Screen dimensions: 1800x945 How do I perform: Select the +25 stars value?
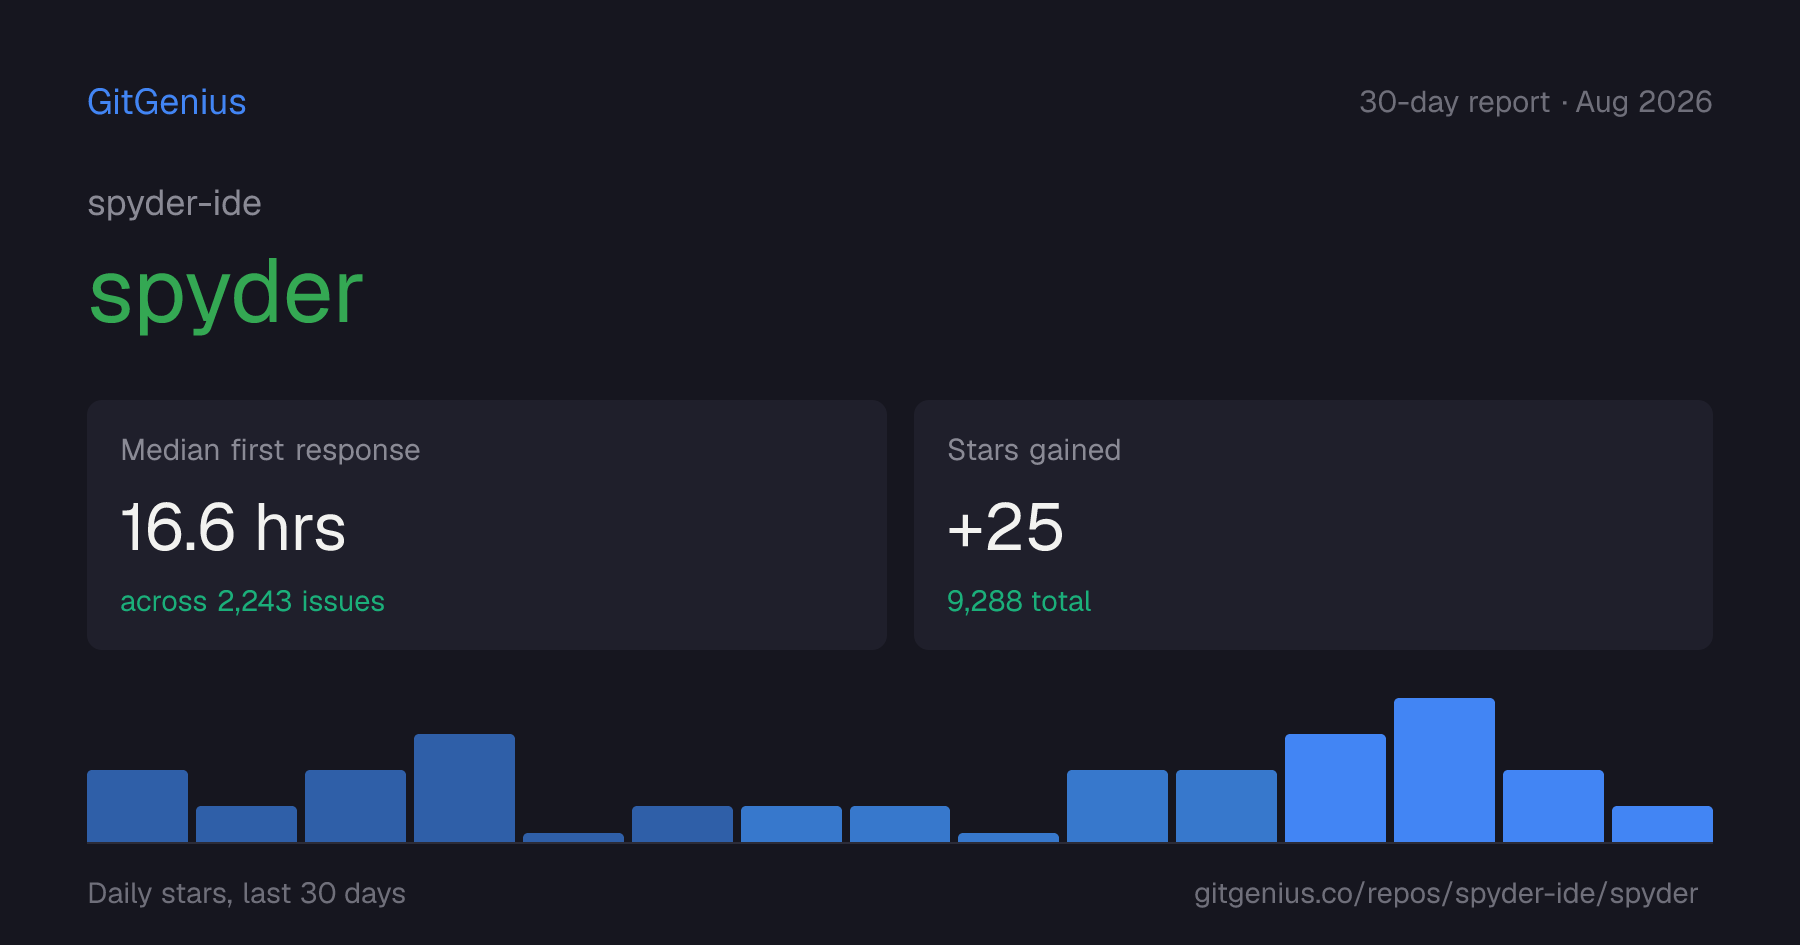point(1005,528)
